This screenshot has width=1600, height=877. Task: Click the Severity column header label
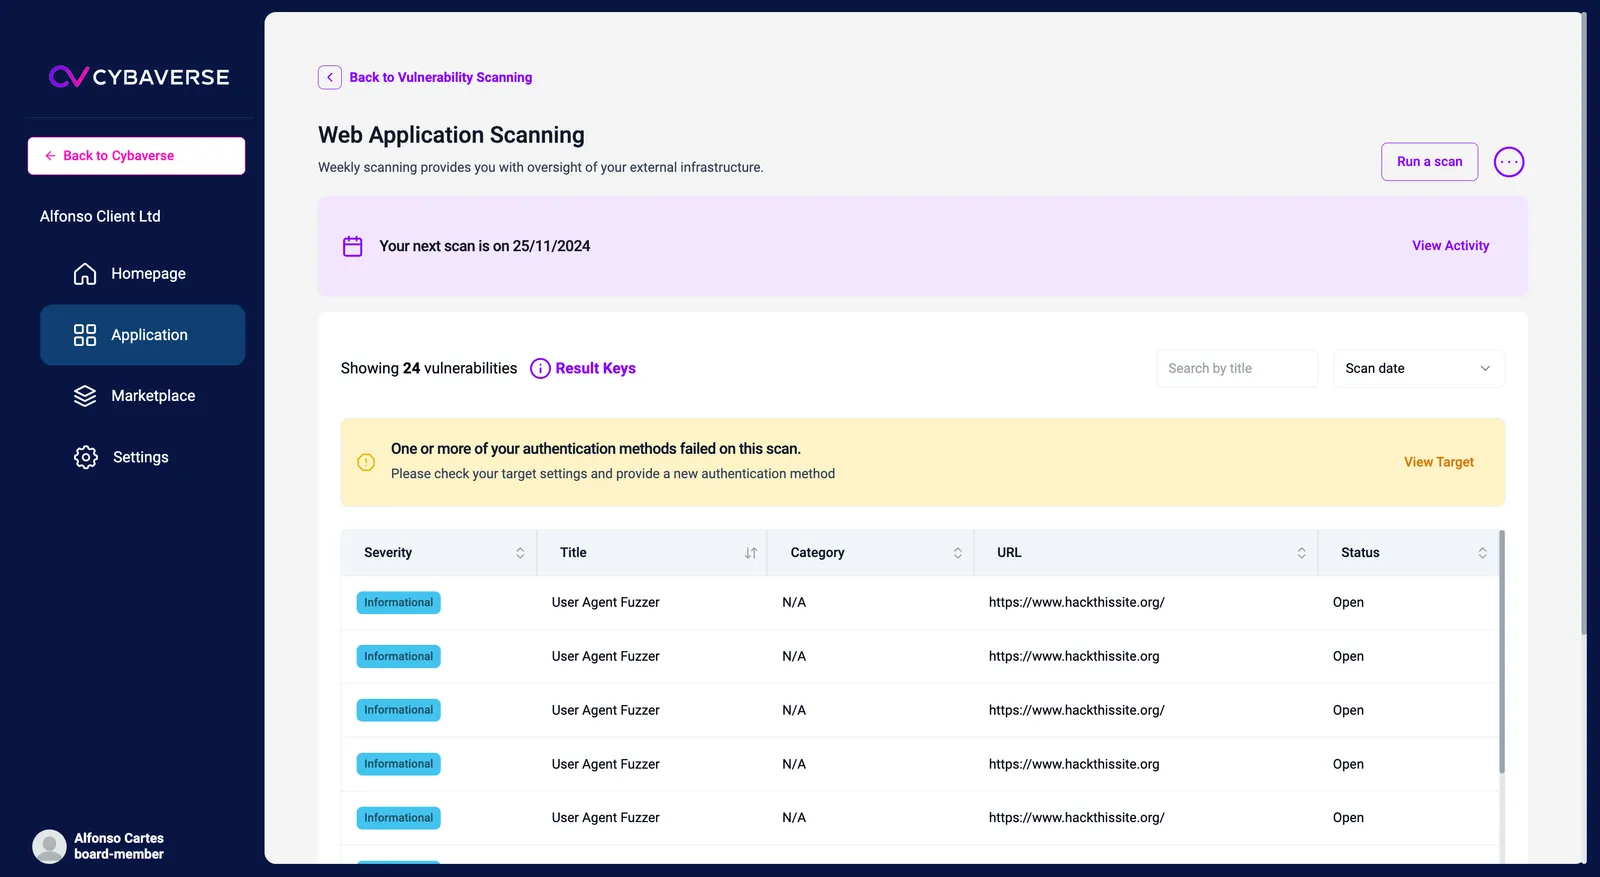click(x=388, y=553)
